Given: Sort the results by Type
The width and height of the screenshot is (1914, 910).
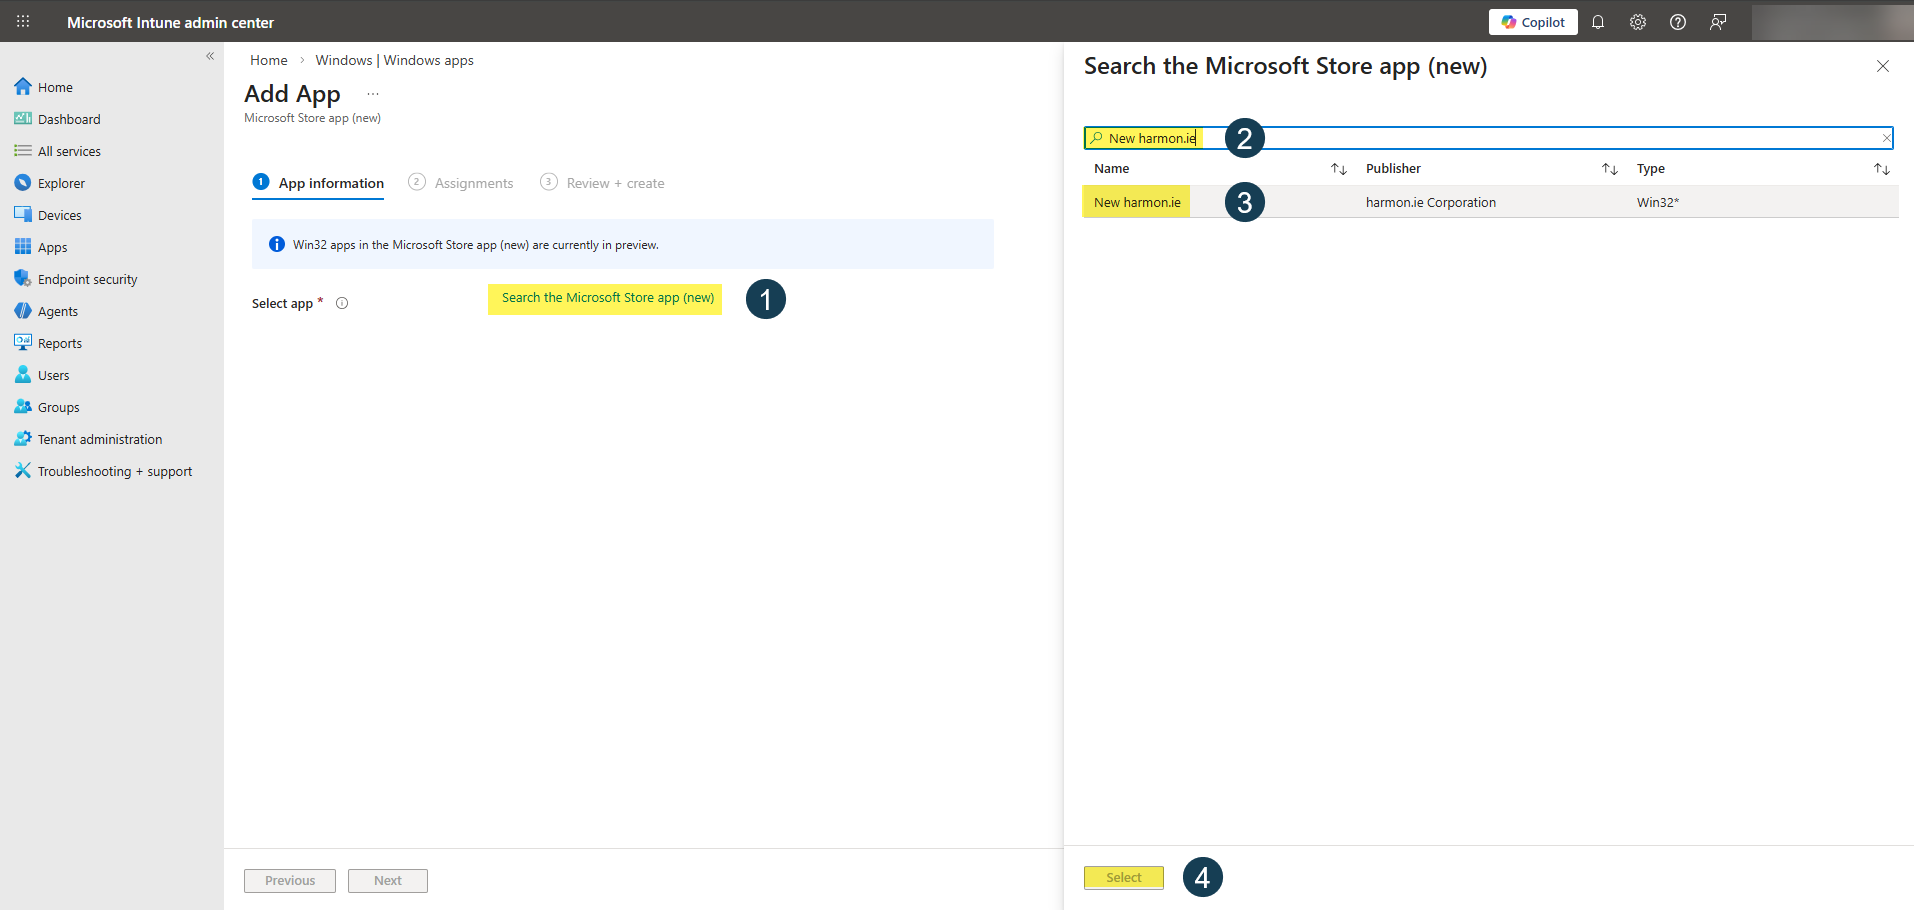Looking at the screenshot, I should [1881, 168].
